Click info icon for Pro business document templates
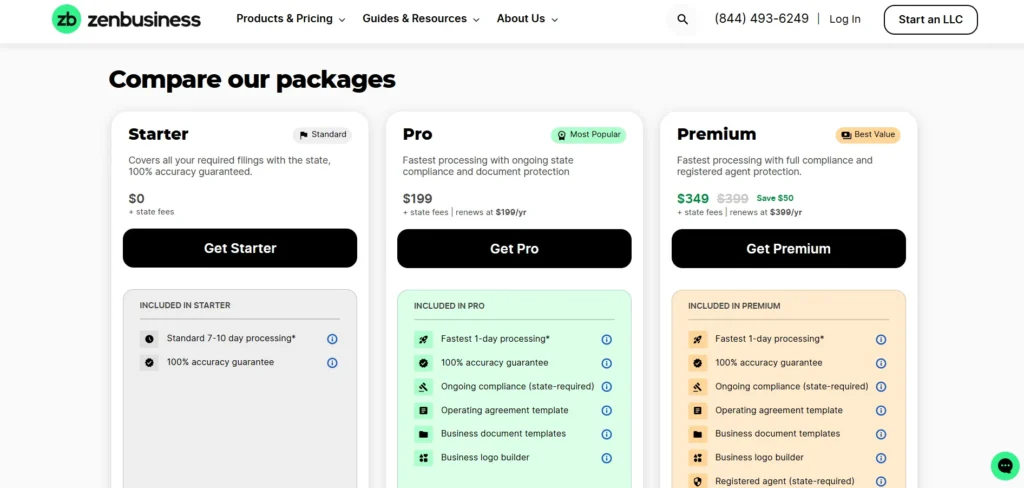The width and height of the screenshot is (1024, 488). [606, 434]
